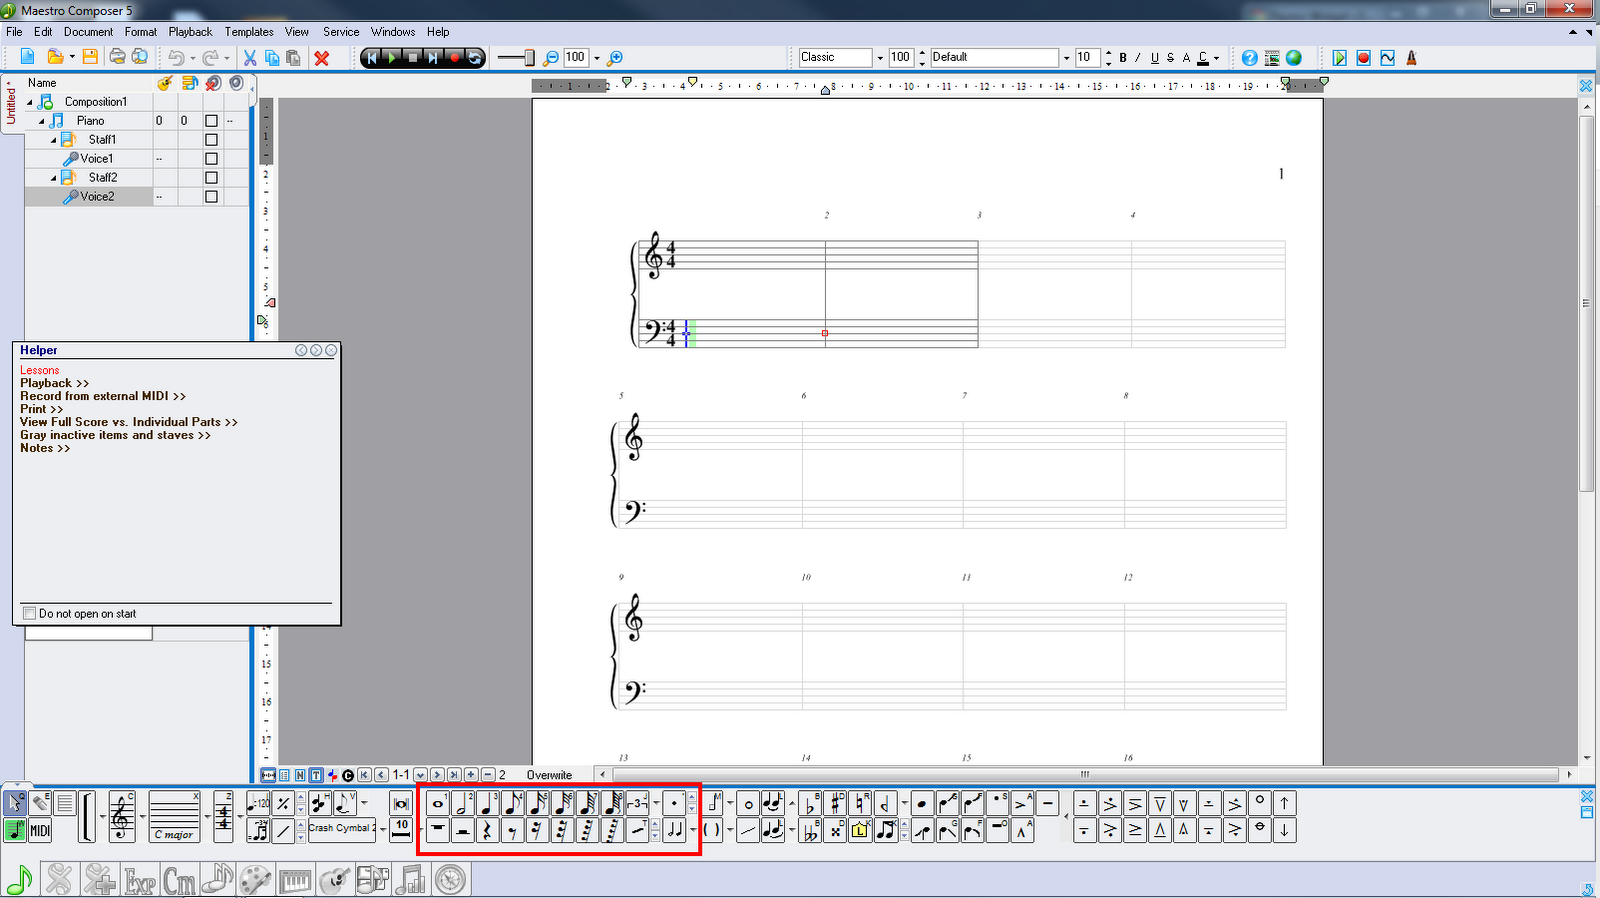The image size is (1600, 898).
Task: Click the red X delete icon
Action: click(x=322, y=58)
